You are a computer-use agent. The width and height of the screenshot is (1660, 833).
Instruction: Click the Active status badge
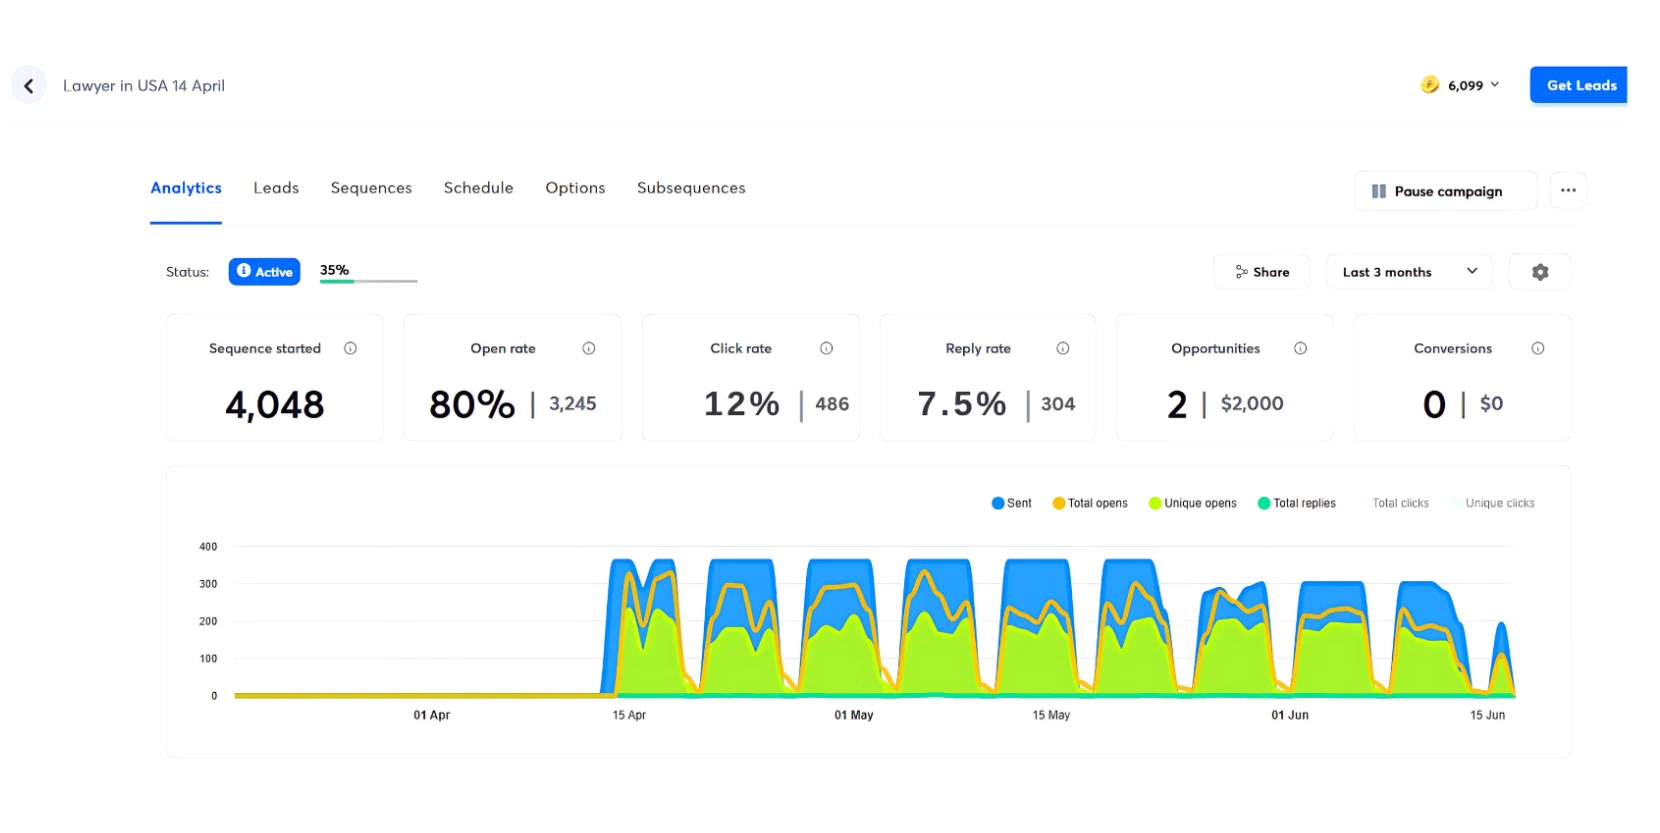[x=264, y=272]
